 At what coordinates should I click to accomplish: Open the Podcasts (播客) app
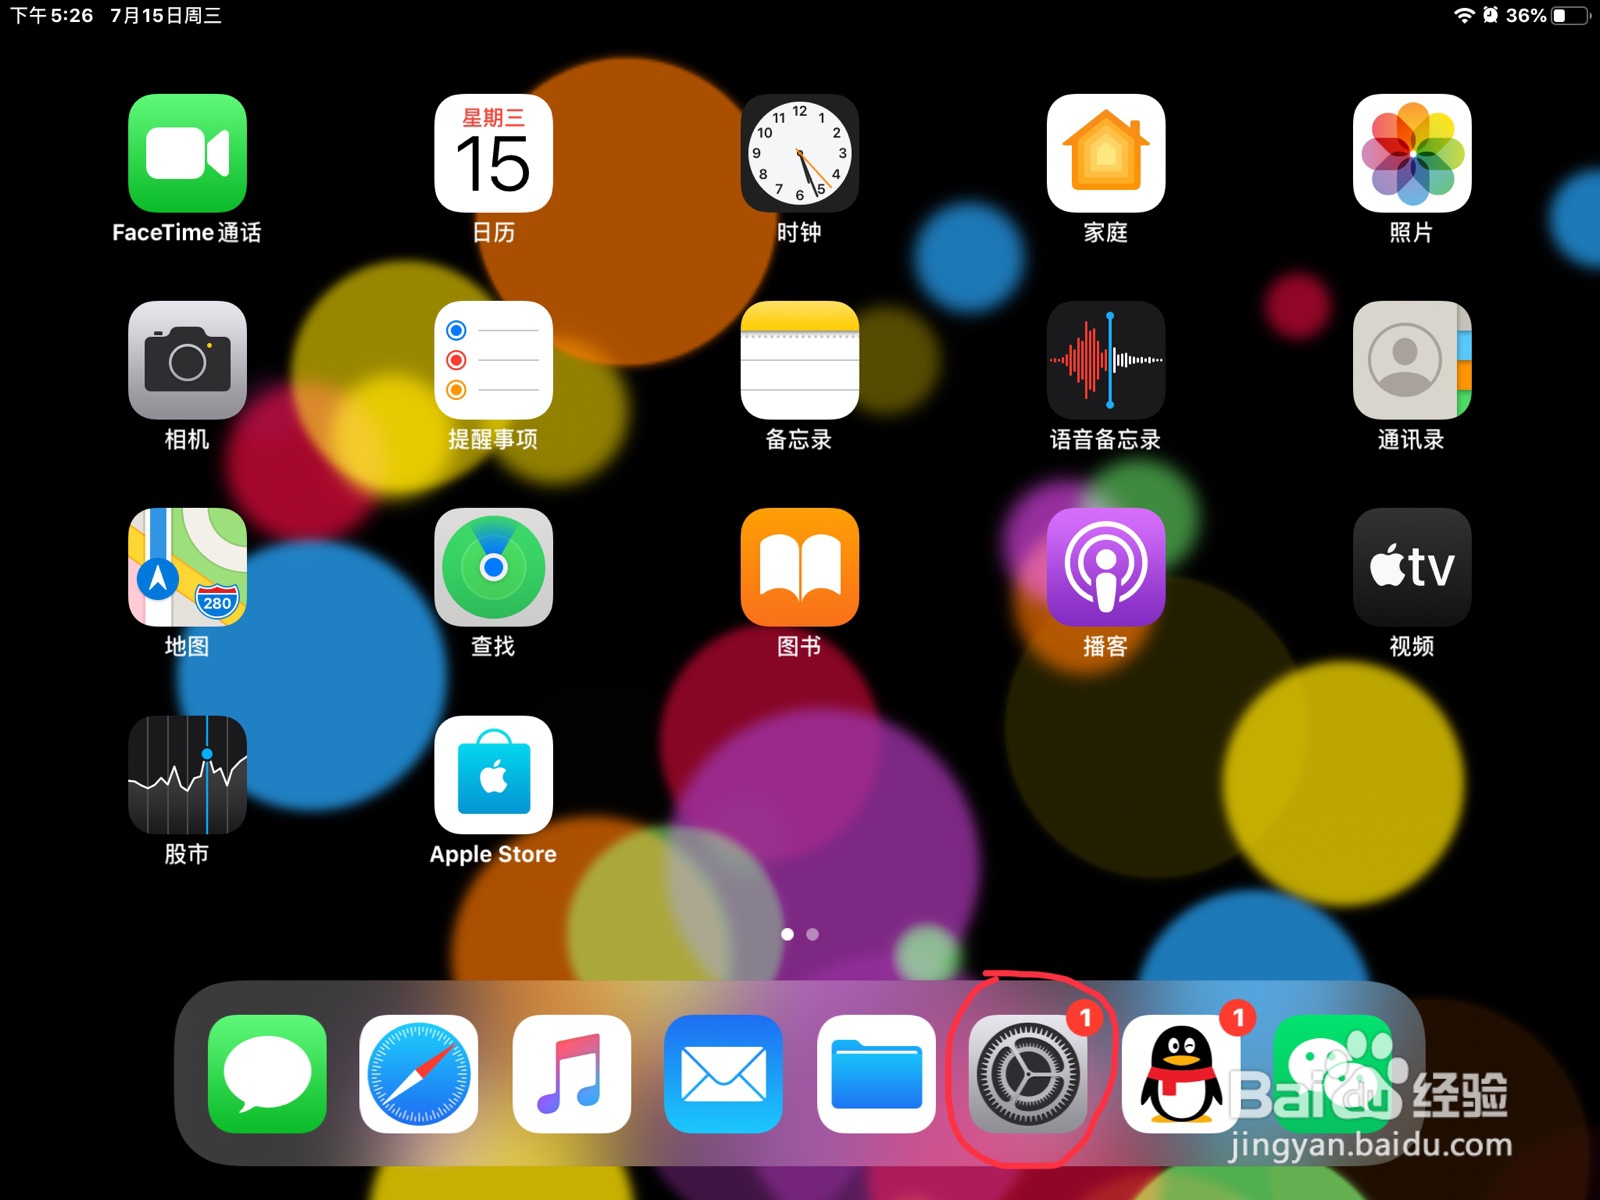[1106, 567]
